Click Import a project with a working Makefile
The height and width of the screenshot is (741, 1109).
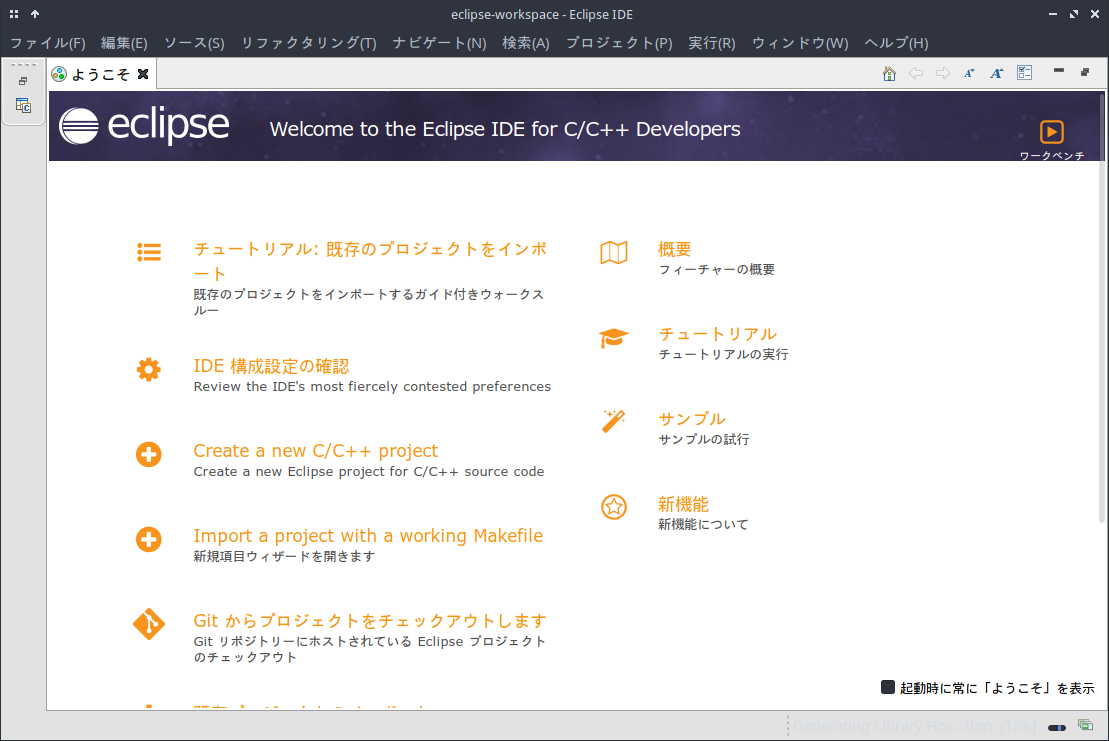368,536
